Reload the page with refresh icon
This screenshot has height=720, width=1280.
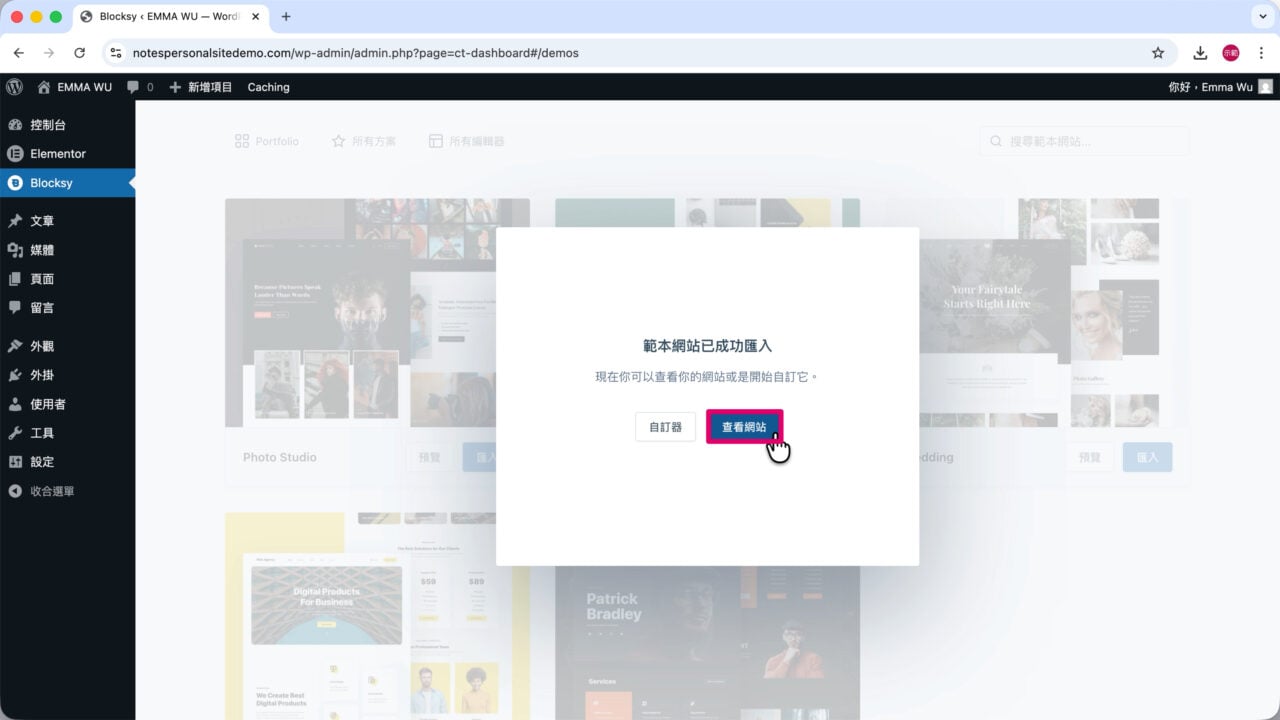click(80, 53)
